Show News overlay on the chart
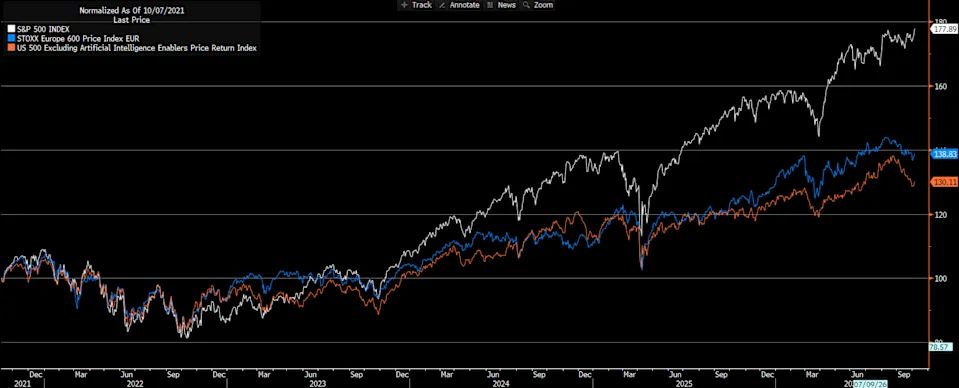 (x=502, y=5)
